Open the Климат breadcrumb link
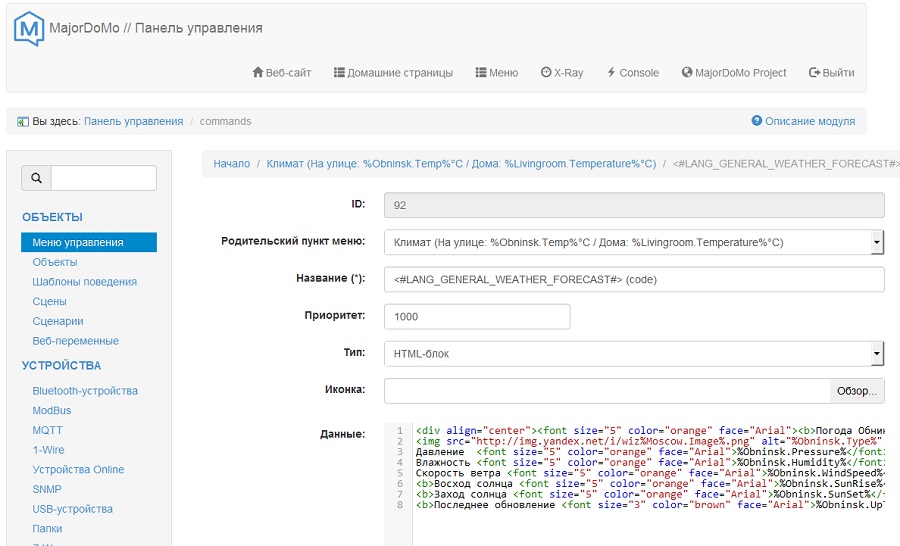This screenshot has height=546, width=900. pyautogui.click(x=461, y=164)
